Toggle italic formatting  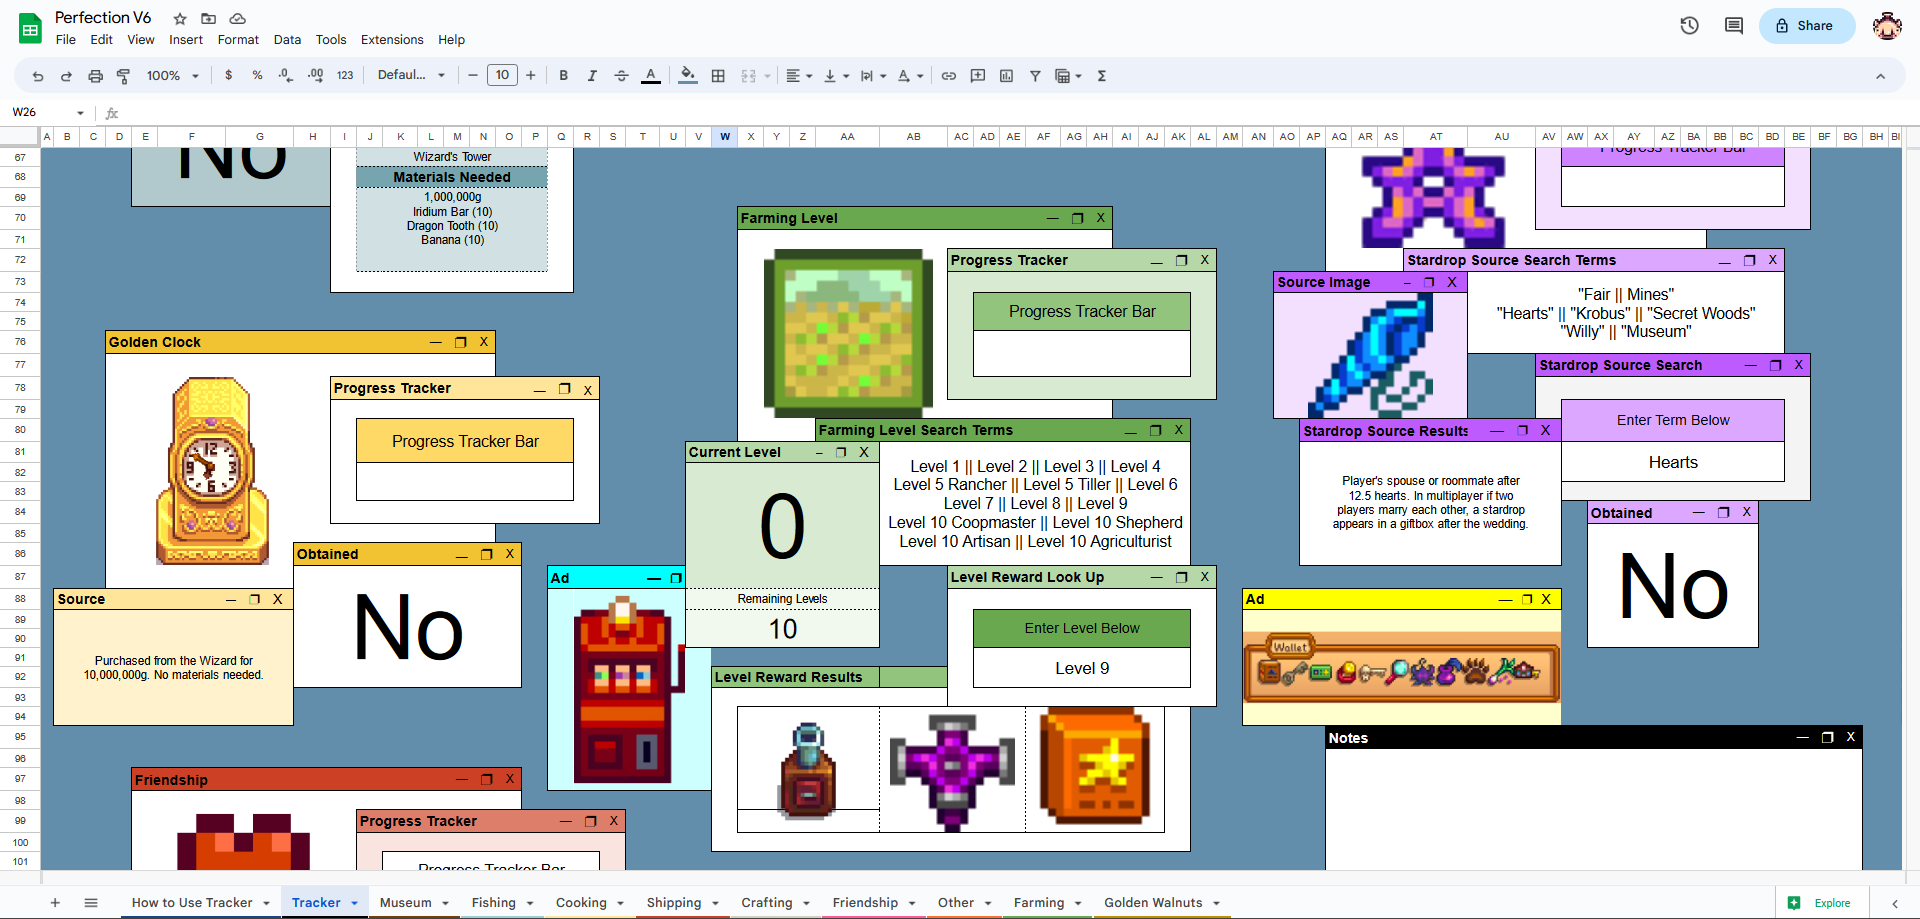point(592,76)
